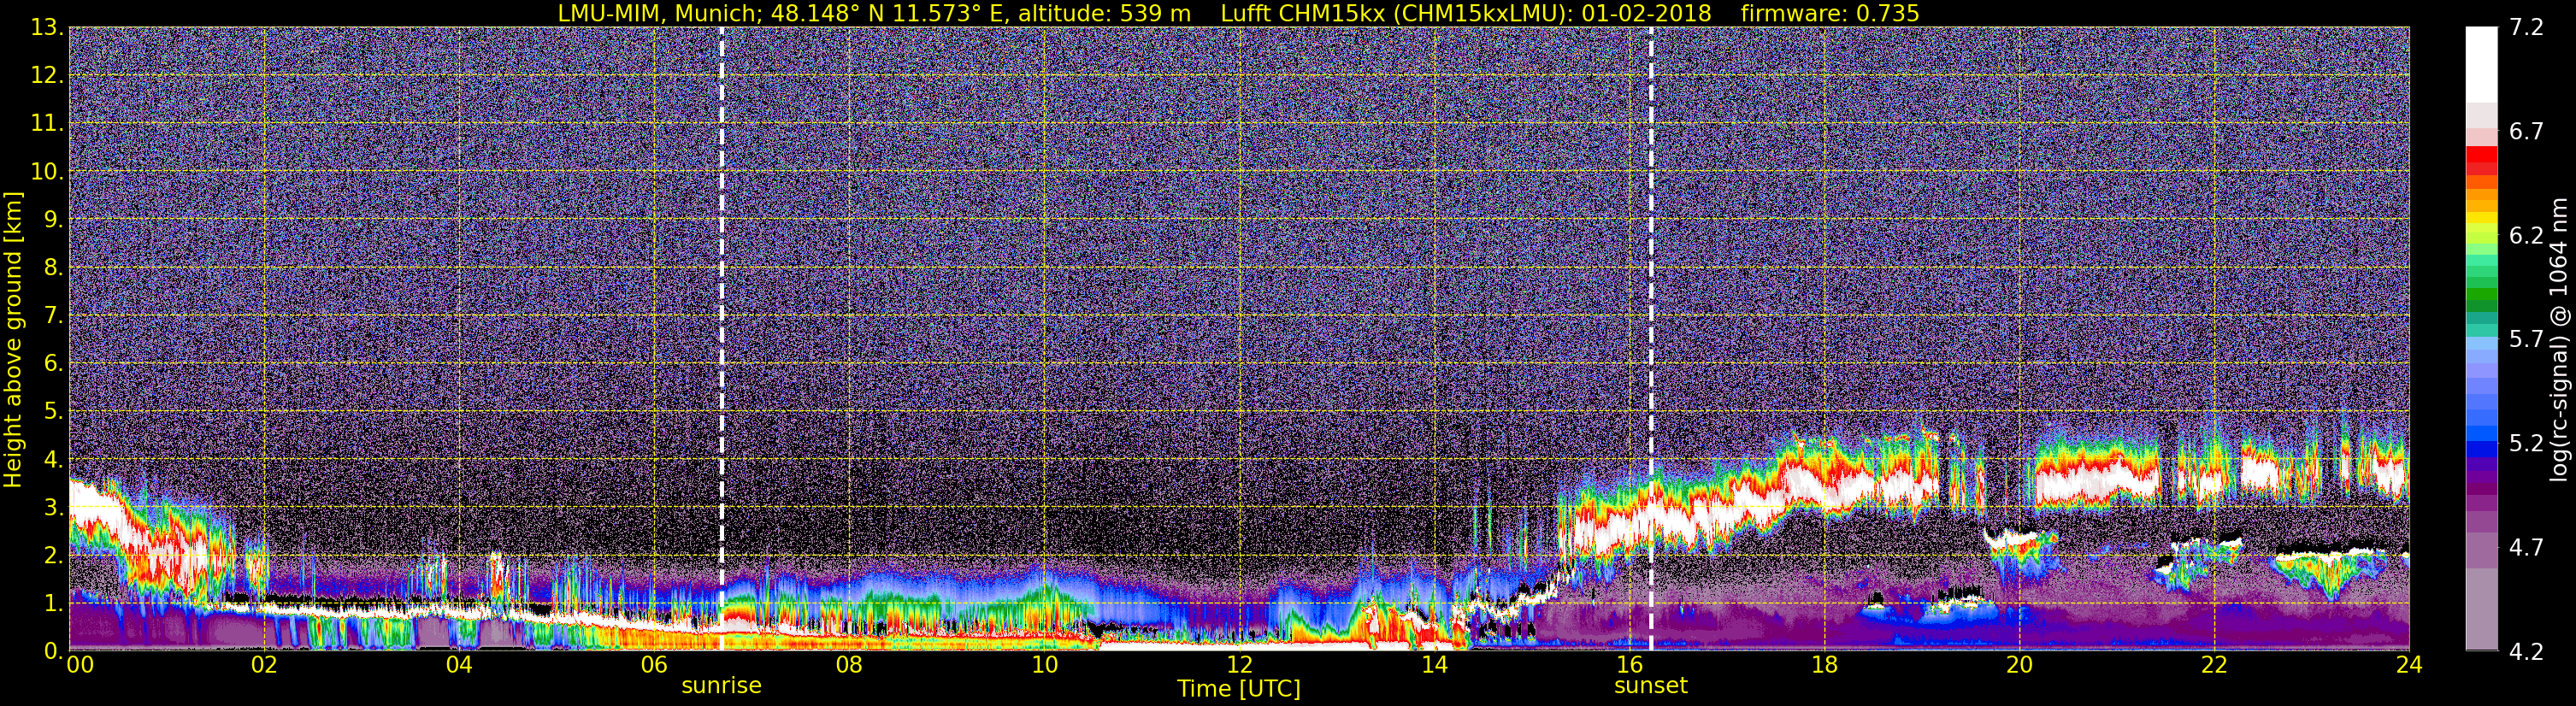Click the 'Time [UTC]' axis label

[x=1238, y=689]
